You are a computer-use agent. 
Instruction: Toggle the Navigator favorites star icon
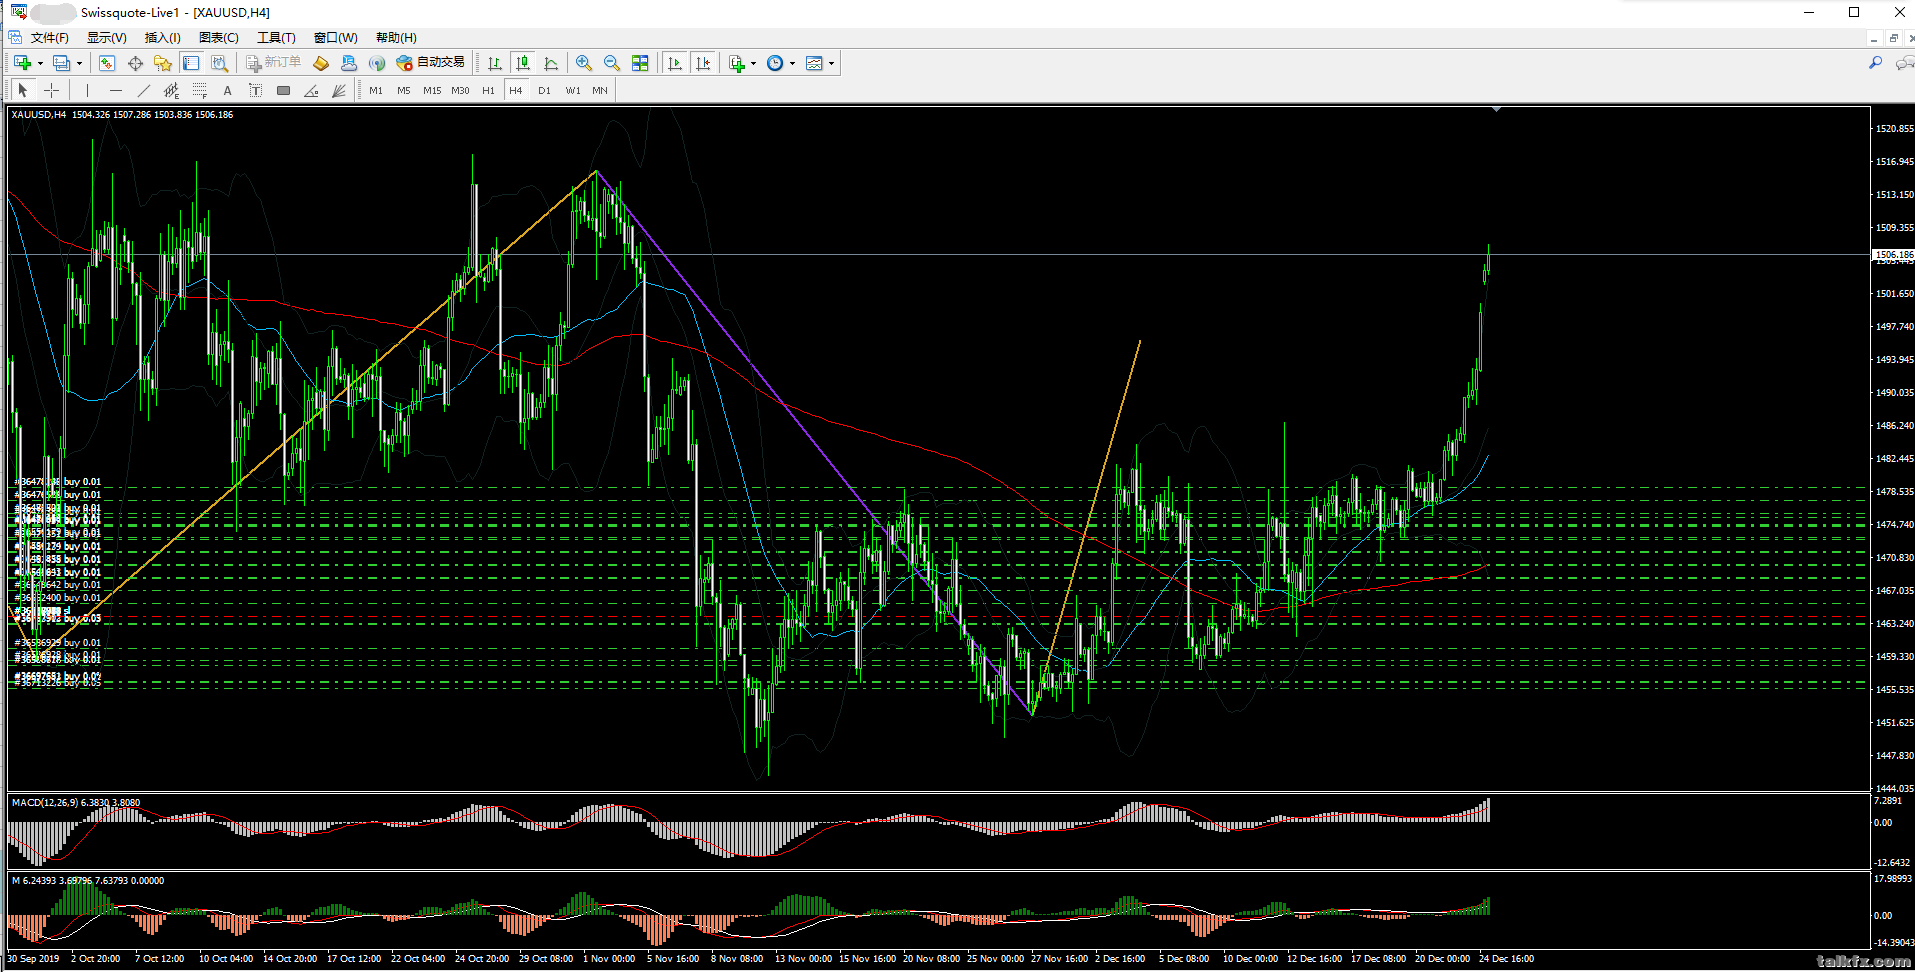click(x=163, y=63)
